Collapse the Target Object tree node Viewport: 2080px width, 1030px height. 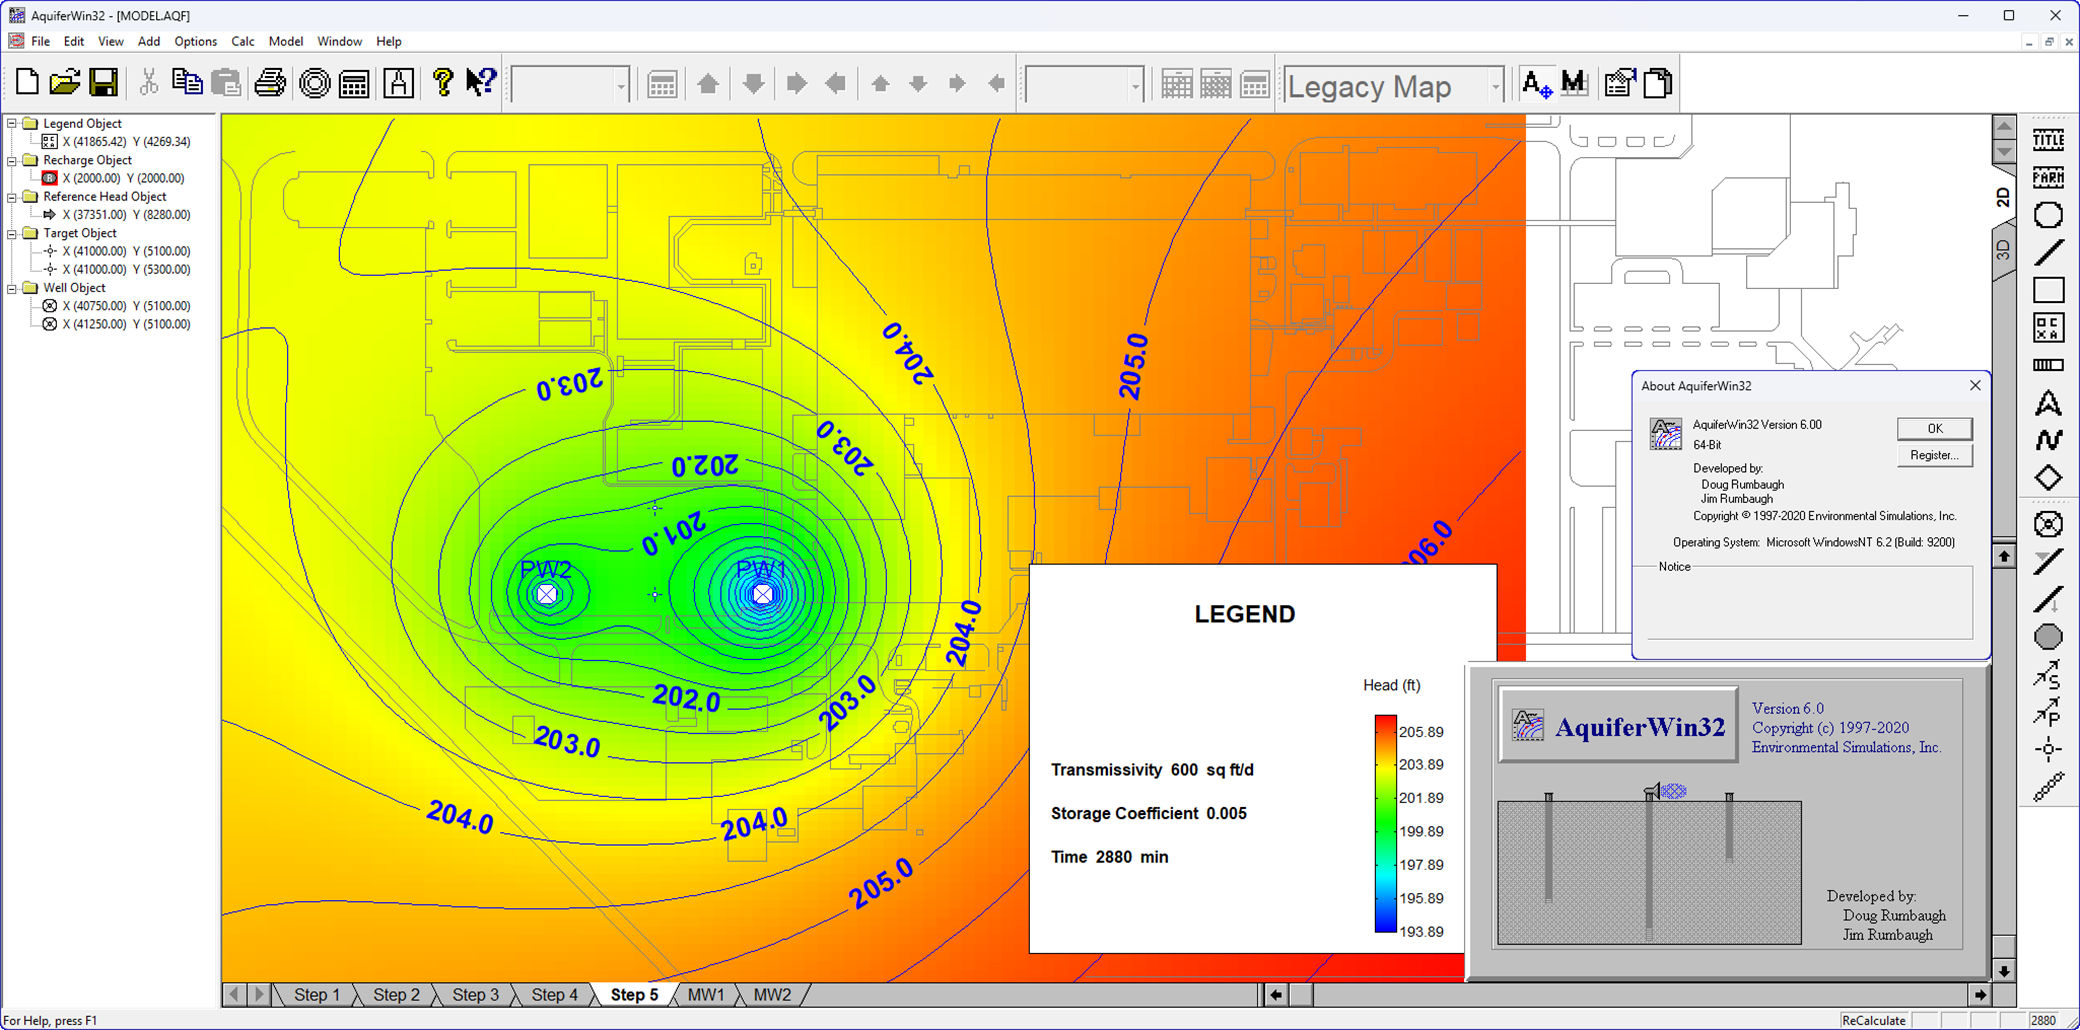12,233
